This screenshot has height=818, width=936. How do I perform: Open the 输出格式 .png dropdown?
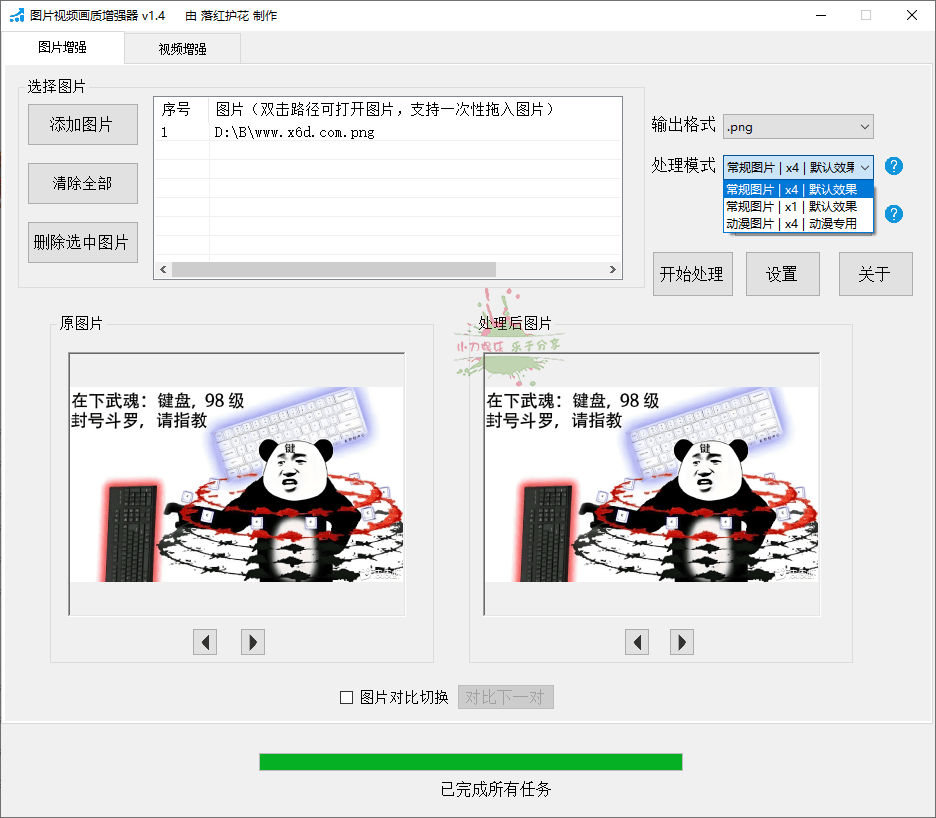click(x=798, y=126)
